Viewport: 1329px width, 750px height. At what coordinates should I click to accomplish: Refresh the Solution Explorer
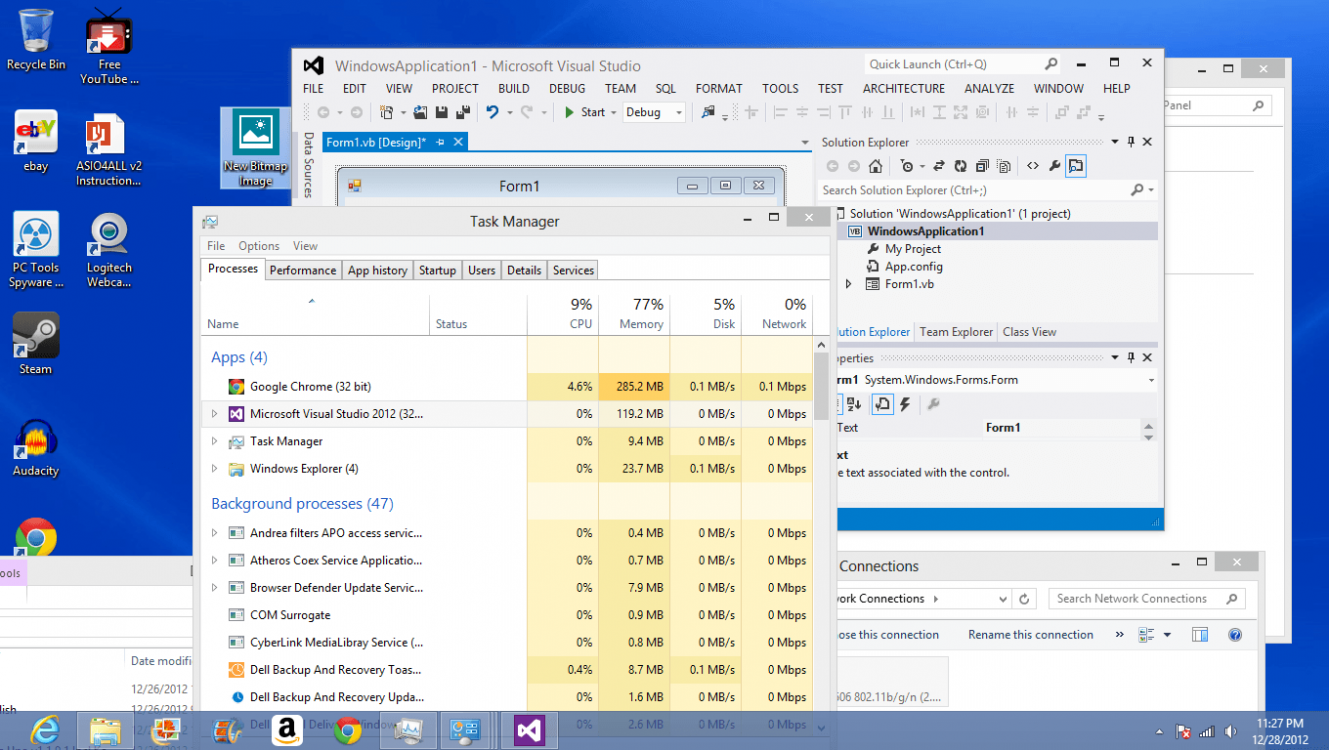coord(960,166)
